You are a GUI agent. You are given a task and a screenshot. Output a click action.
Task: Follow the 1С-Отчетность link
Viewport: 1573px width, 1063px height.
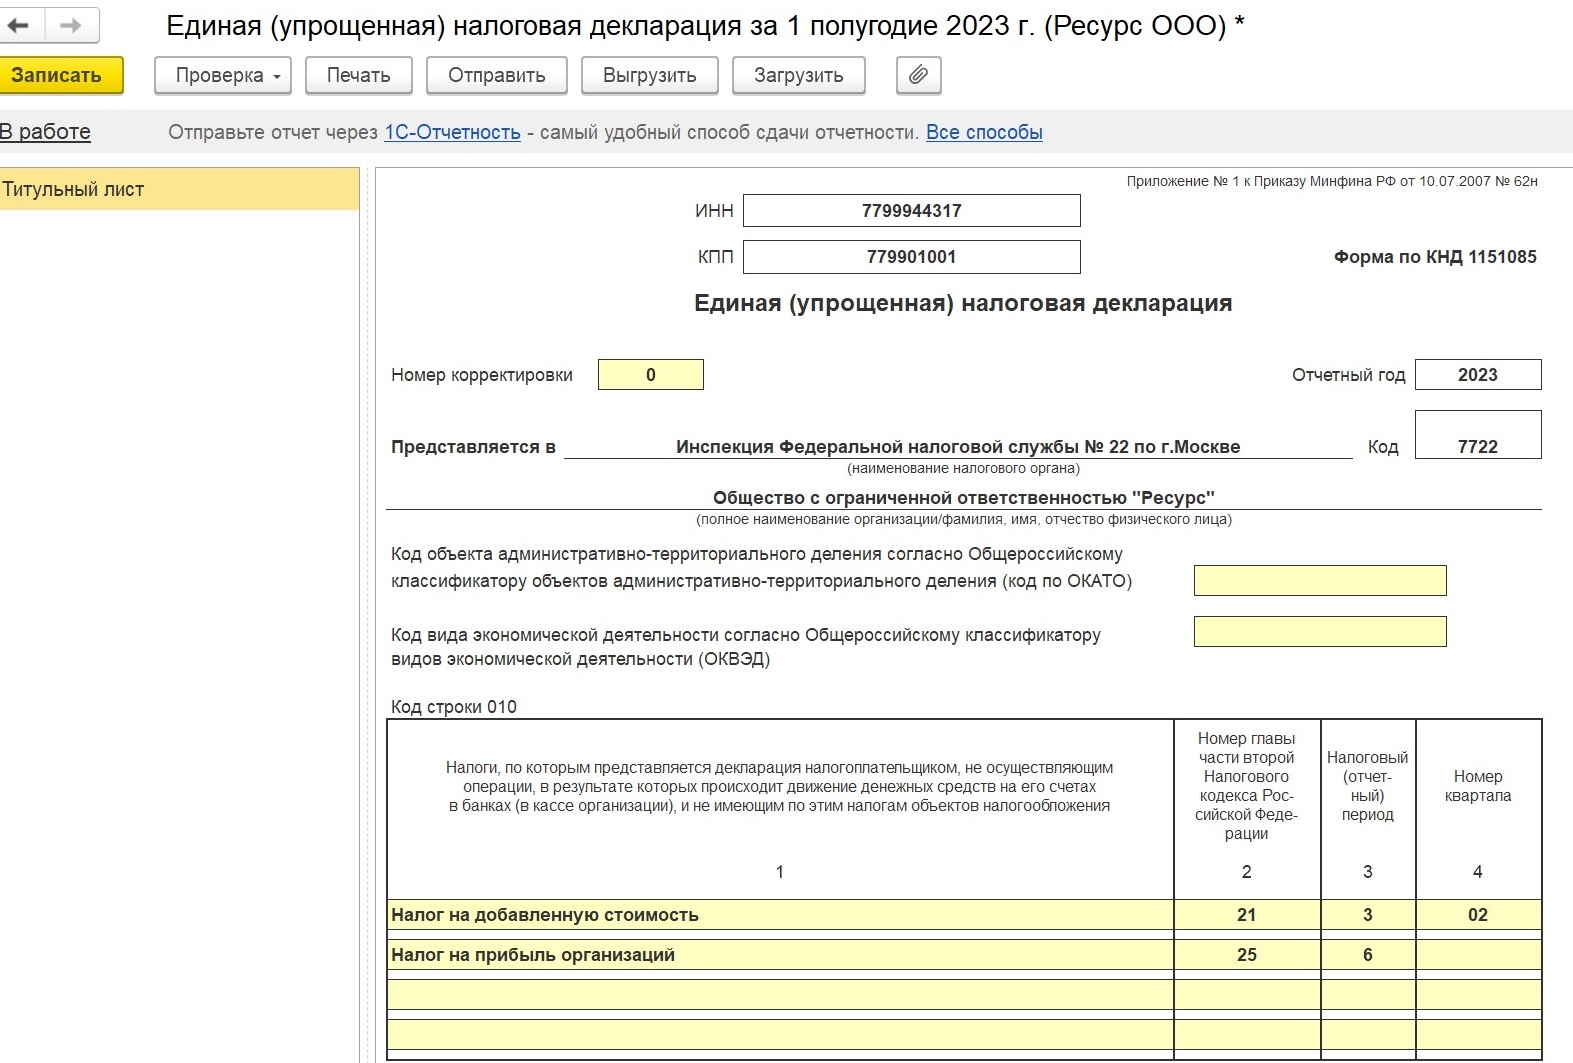[x=452, y=132]
